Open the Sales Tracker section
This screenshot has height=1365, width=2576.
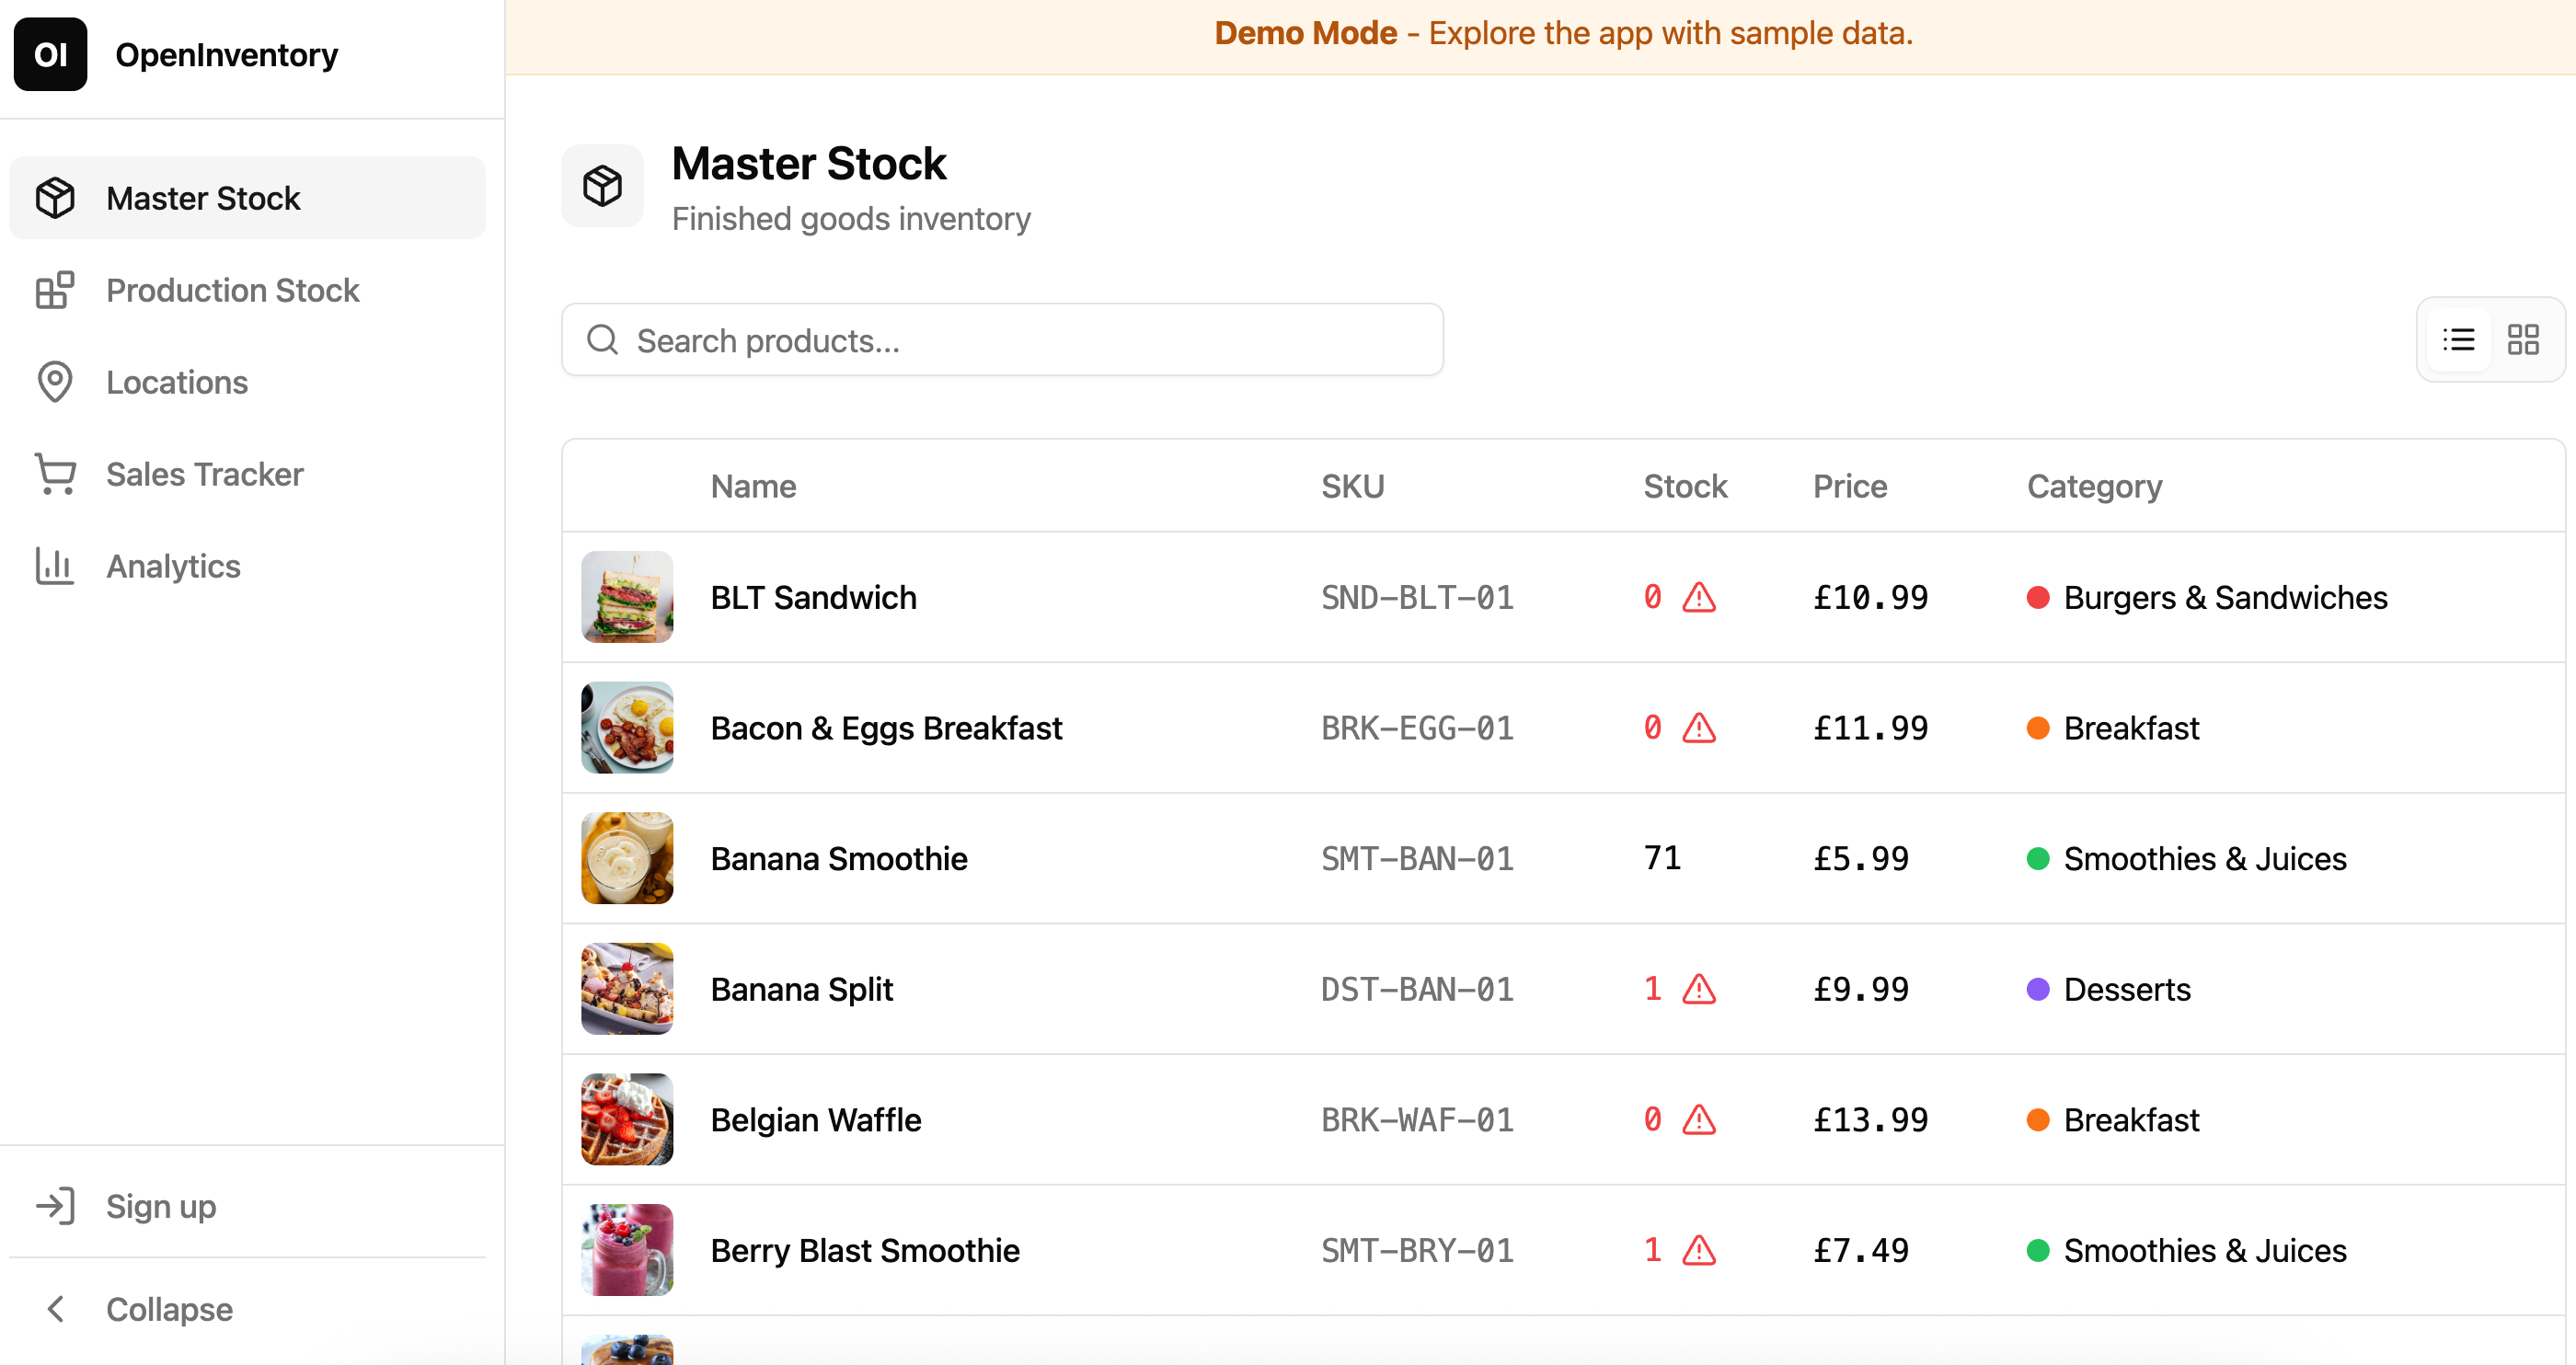click(204, 474)
